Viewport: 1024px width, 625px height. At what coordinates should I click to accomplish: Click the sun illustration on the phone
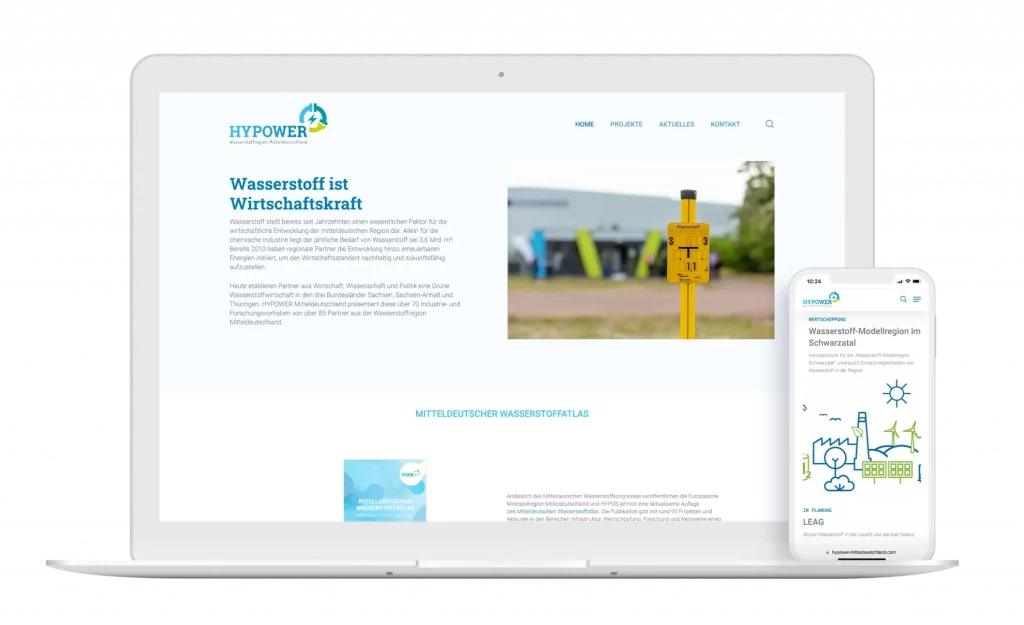tap(896, 393)
